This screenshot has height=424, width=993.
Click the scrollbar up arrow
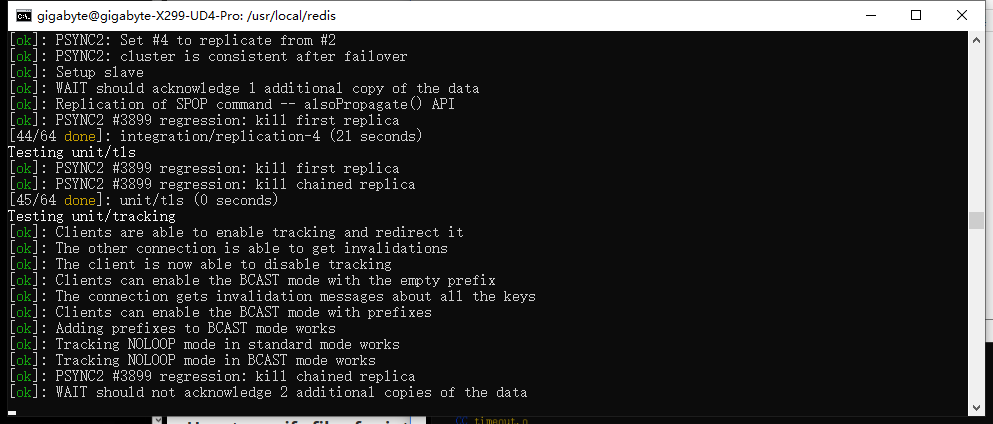coord(976,39)
